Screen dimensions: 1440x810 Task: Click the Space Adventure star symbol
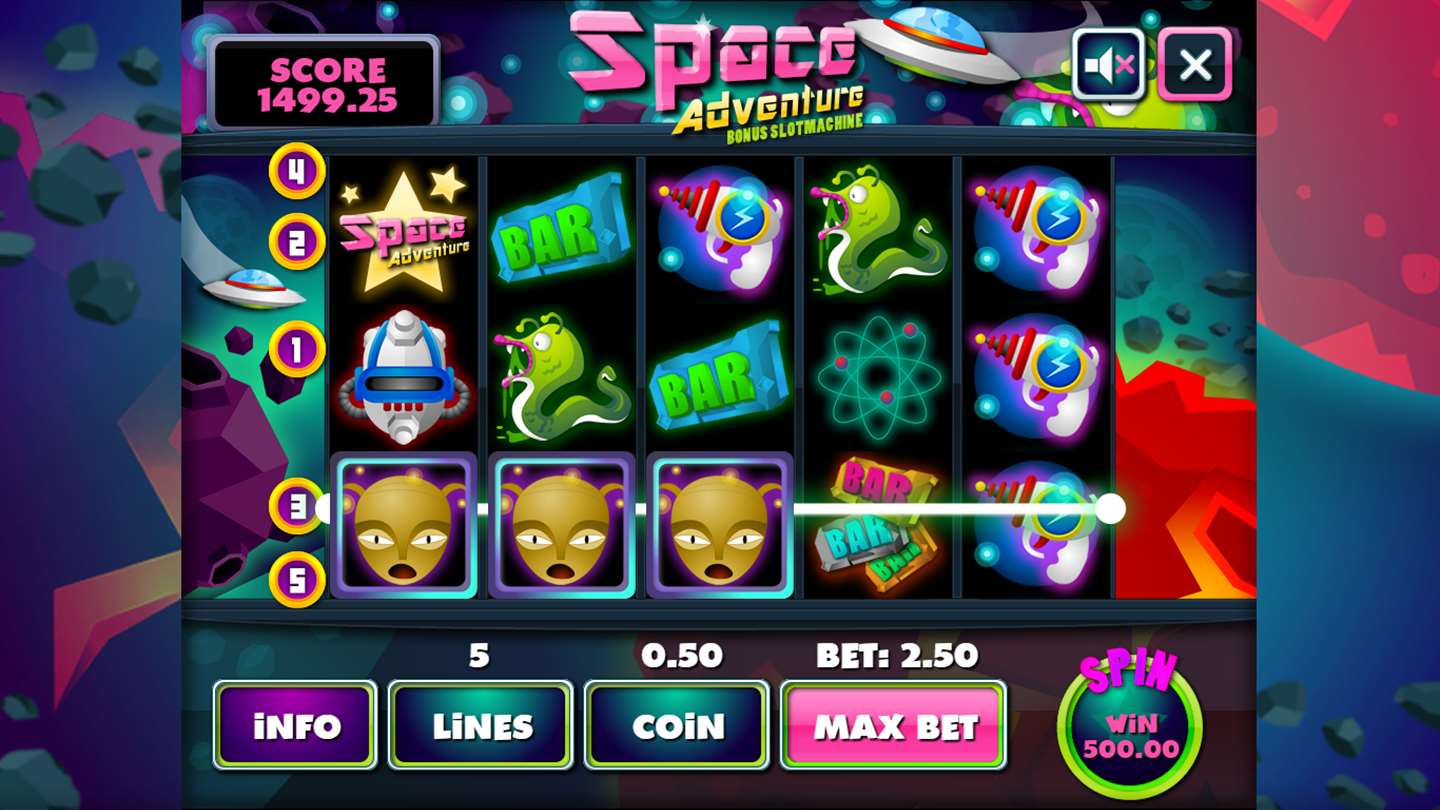403,231
